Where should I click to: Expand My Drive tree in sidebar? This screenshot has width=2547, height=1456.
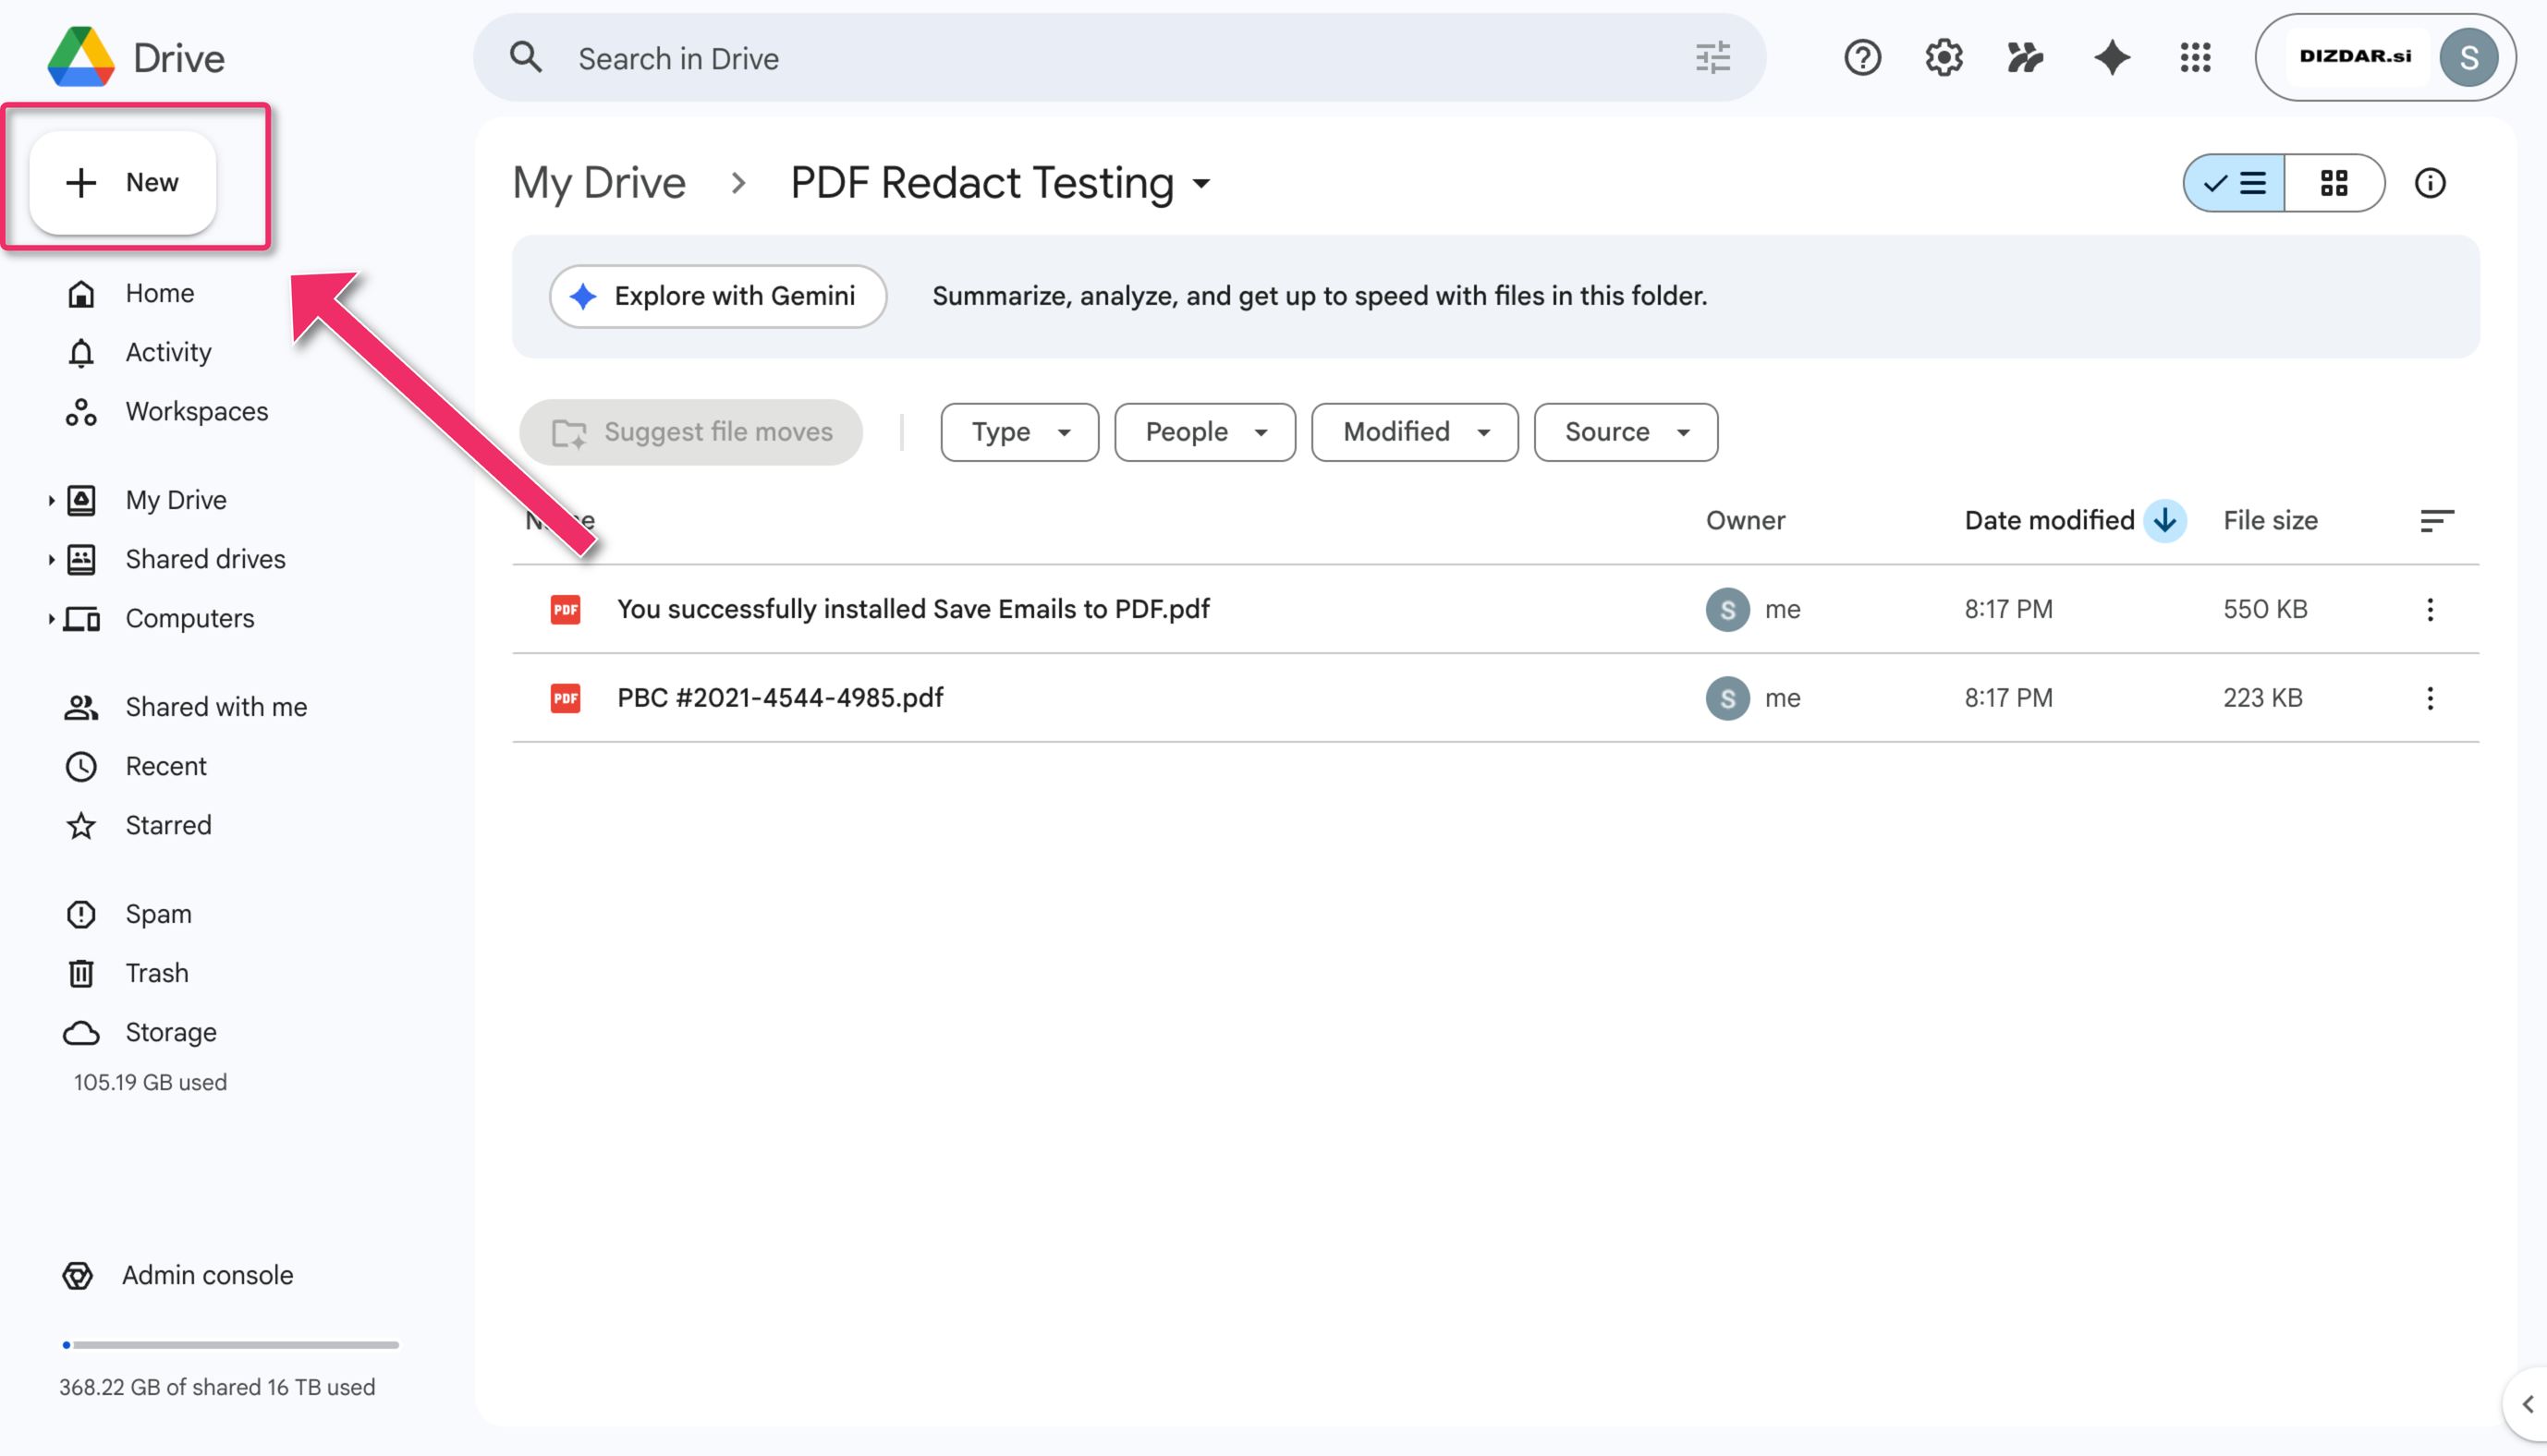click(x=51, y=500)
